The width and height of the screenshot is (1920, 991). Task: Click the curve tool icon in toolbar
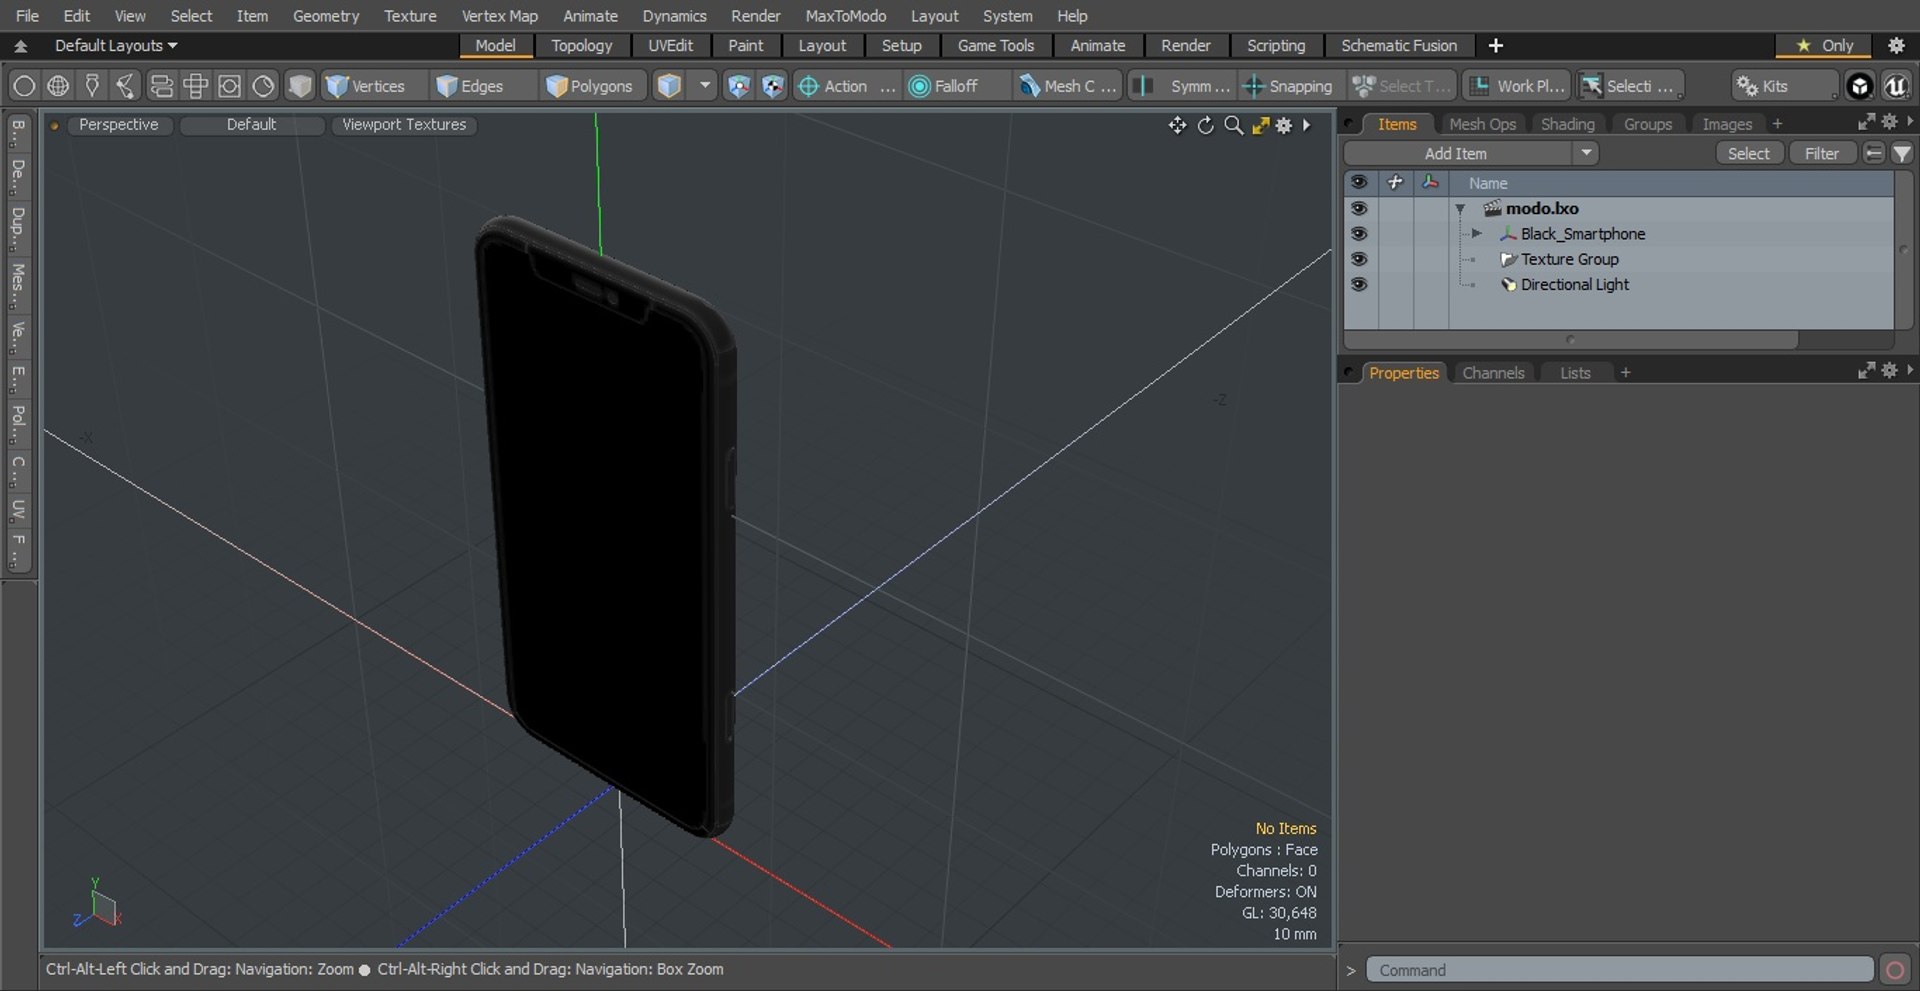pyautogui.click(x=126, y=86)
